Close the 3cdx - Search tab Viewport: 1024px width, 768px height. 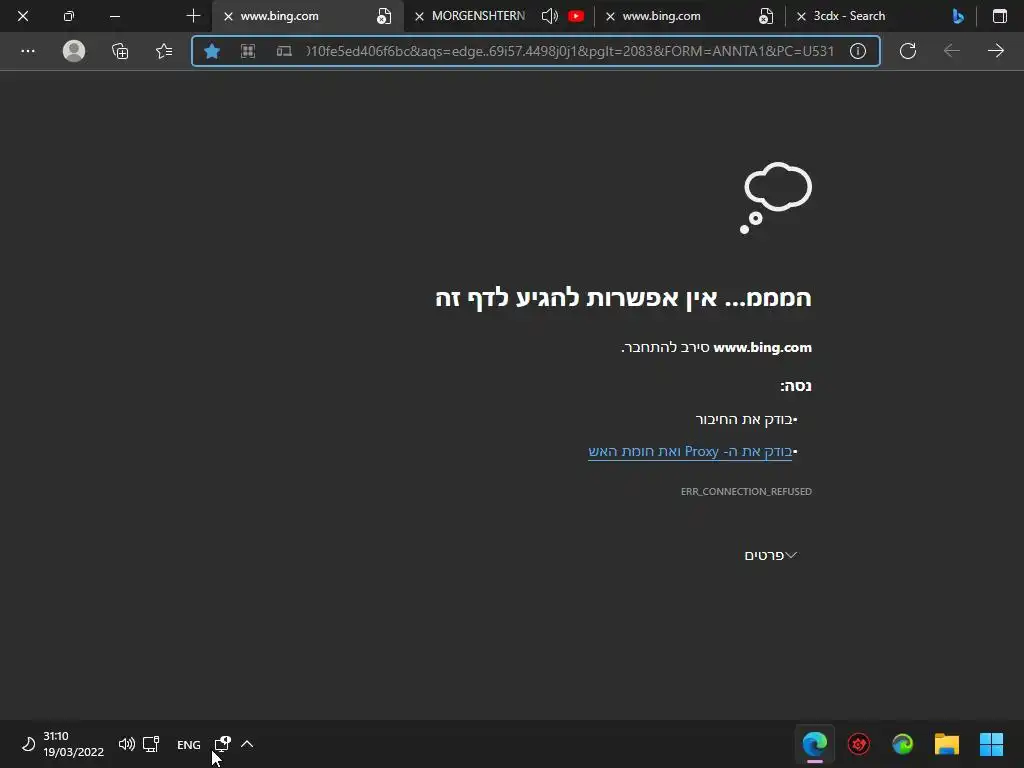pos(801,16)
